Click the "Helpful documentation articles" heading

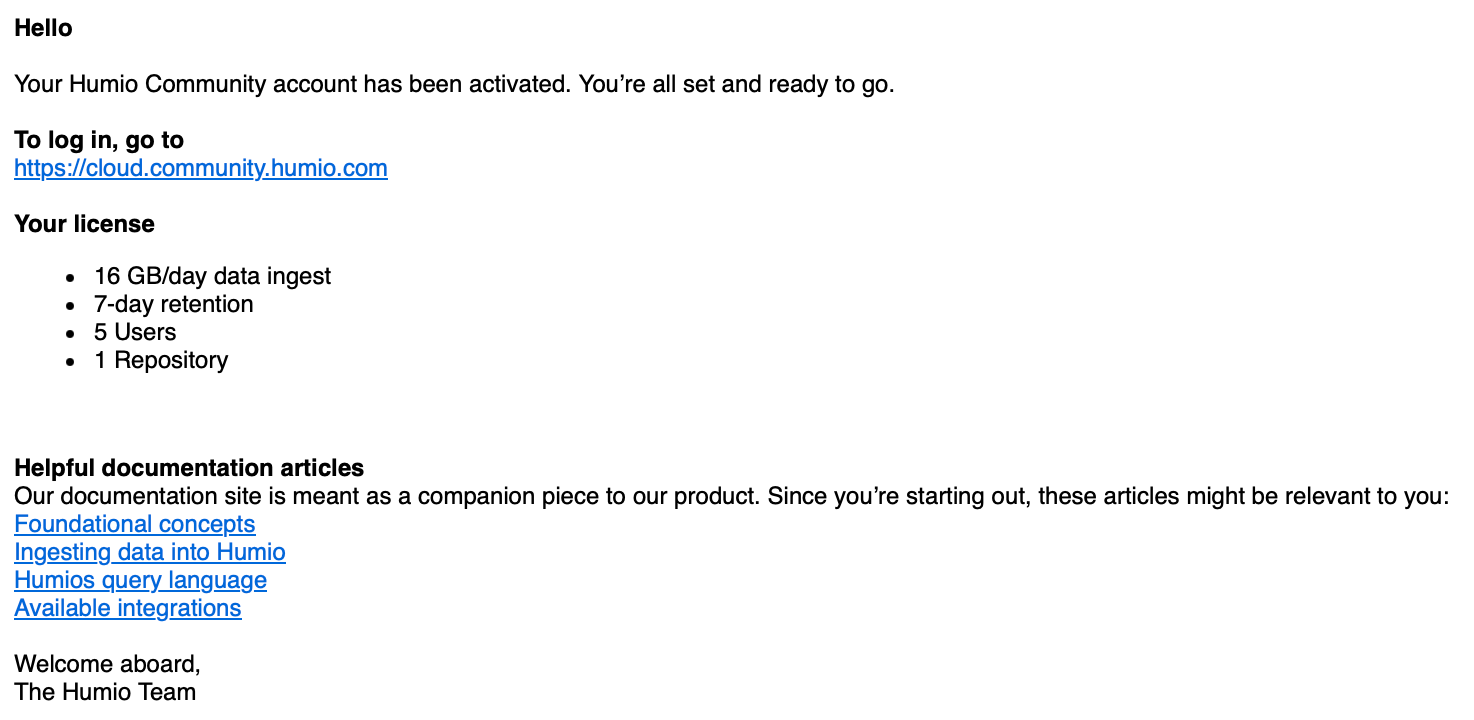click(189, 468)
